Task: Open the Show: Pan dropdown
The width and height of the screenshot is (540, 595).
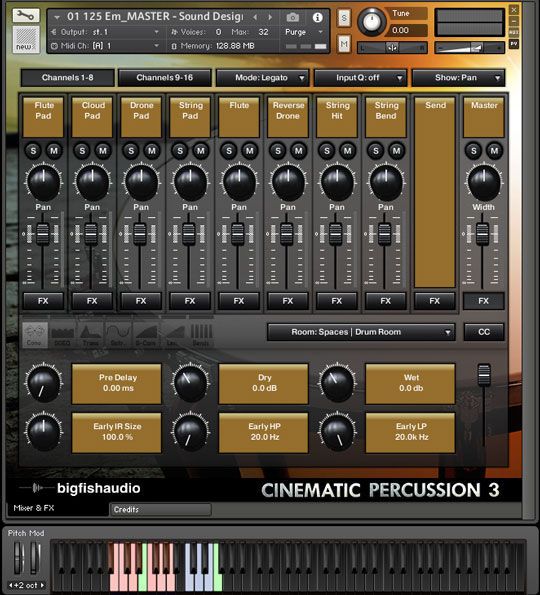Action: click(458, 78)
